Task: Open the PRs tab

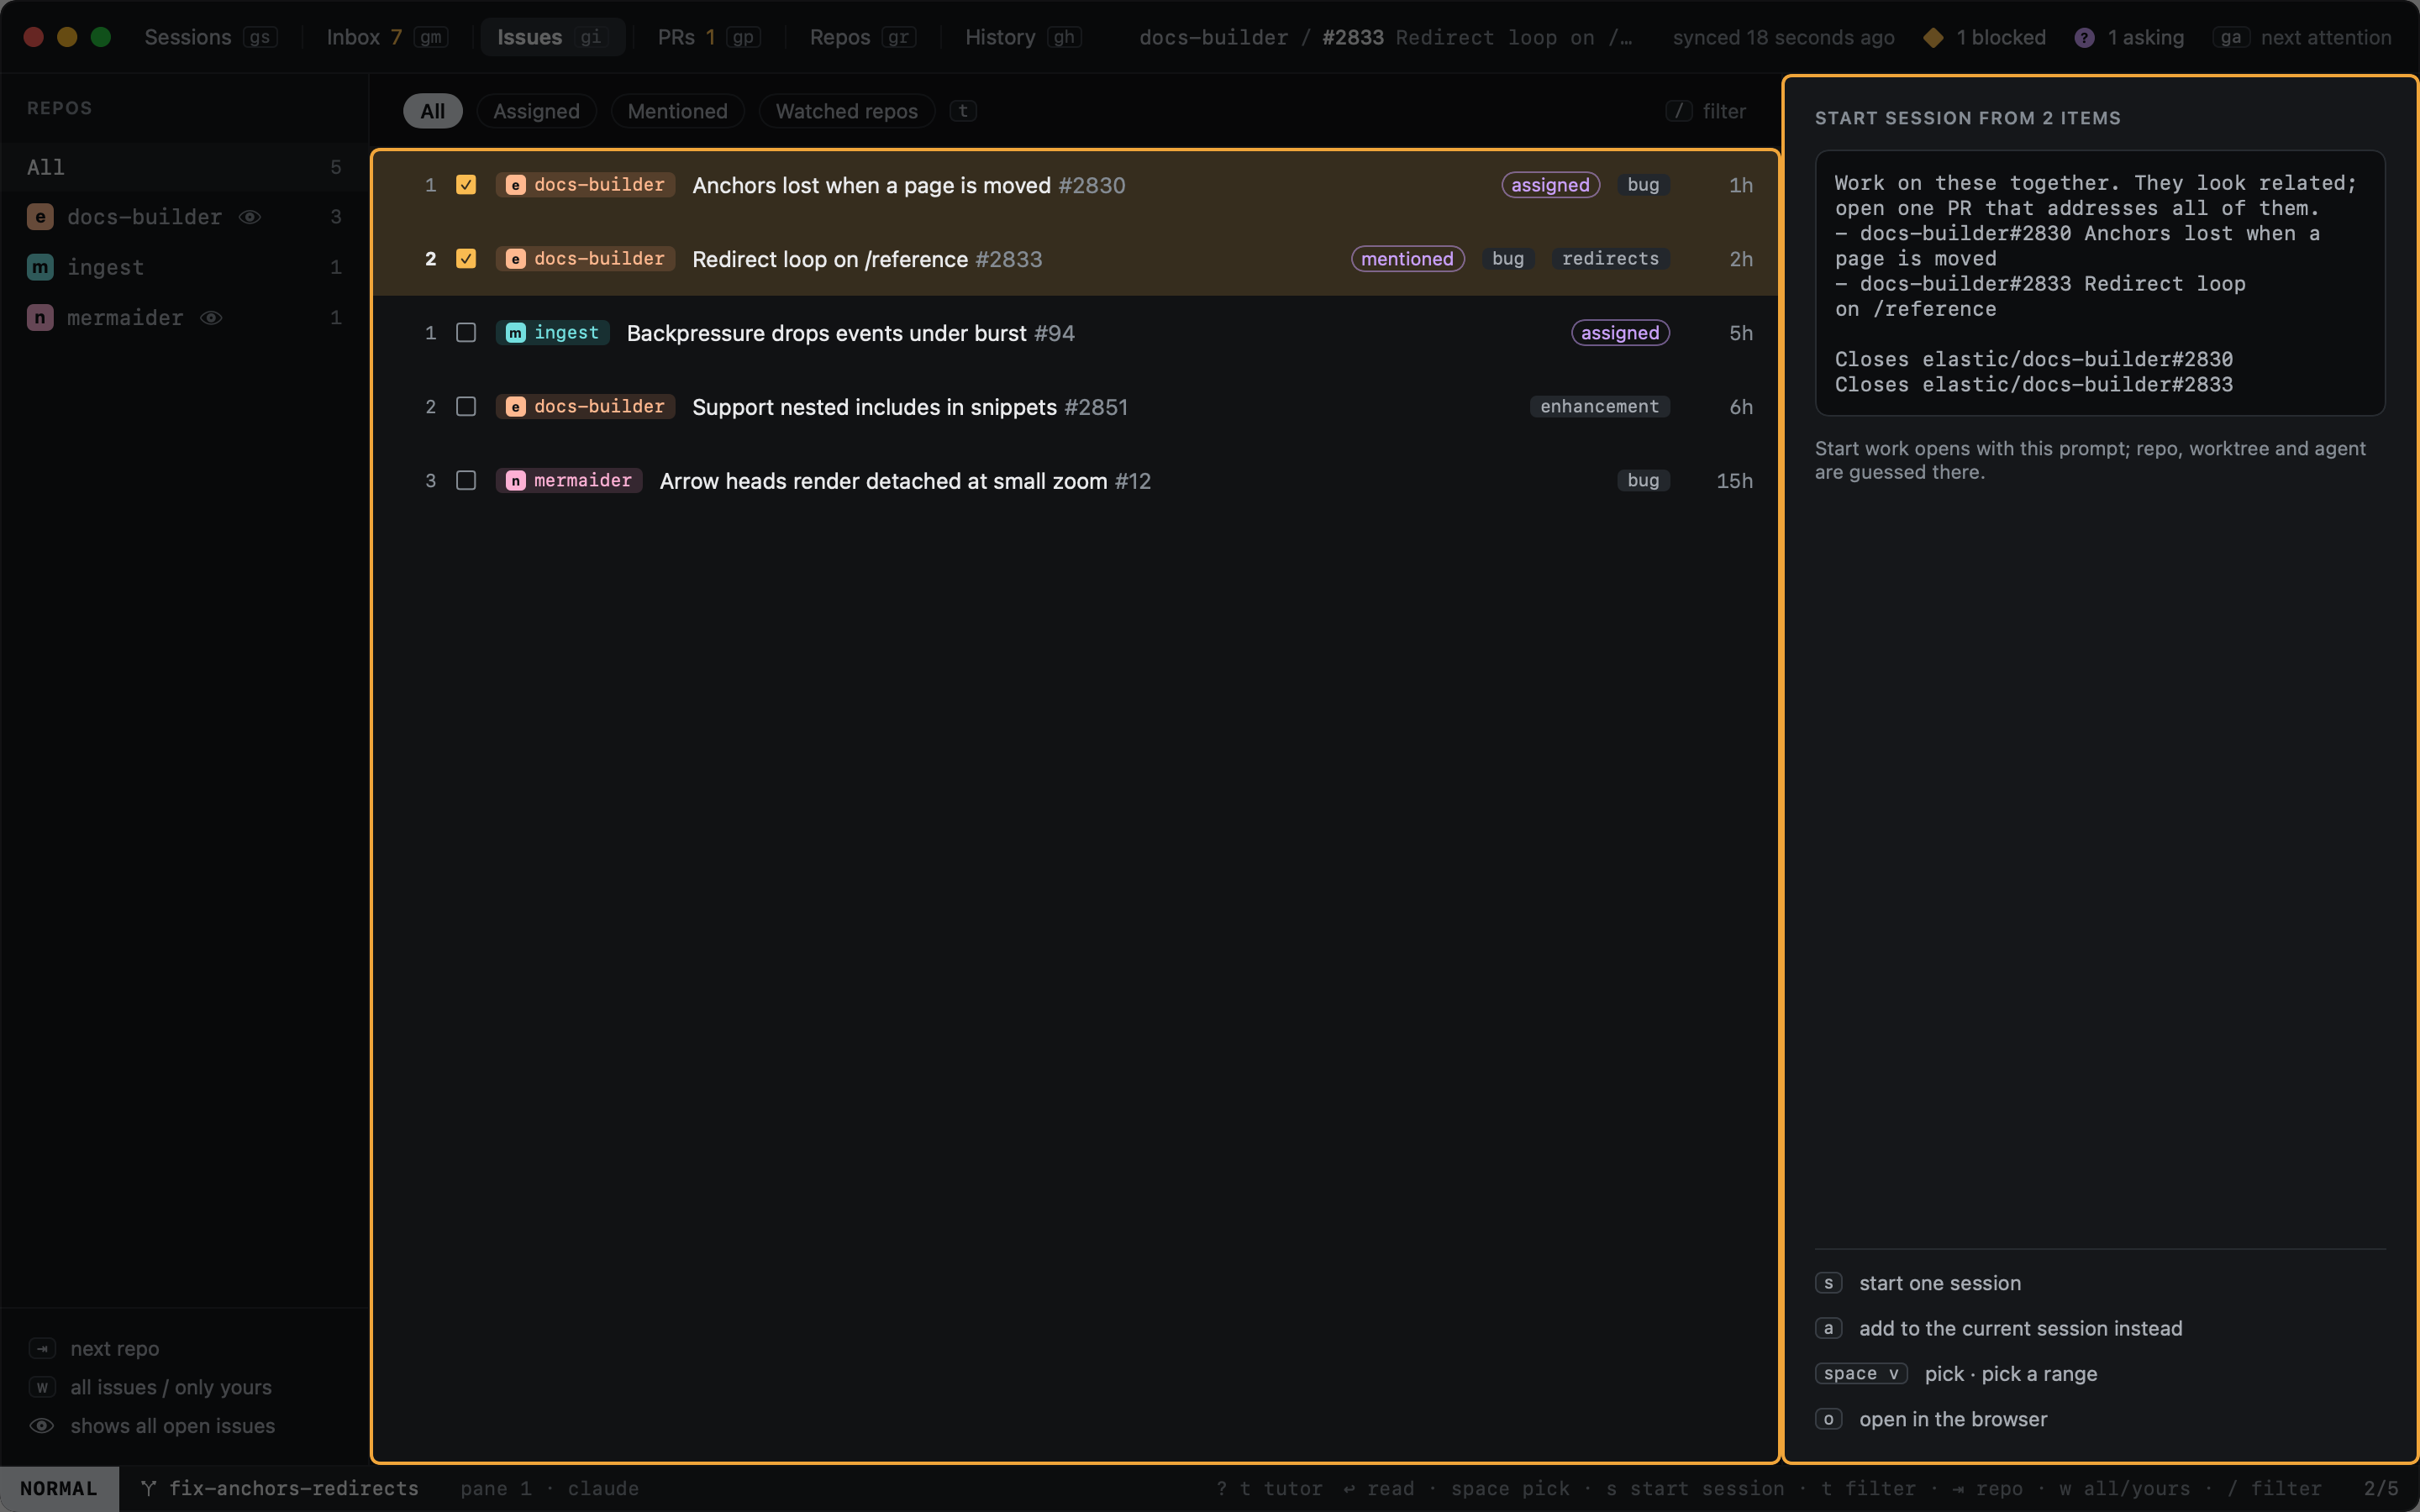Action: [x=708, y=37]
